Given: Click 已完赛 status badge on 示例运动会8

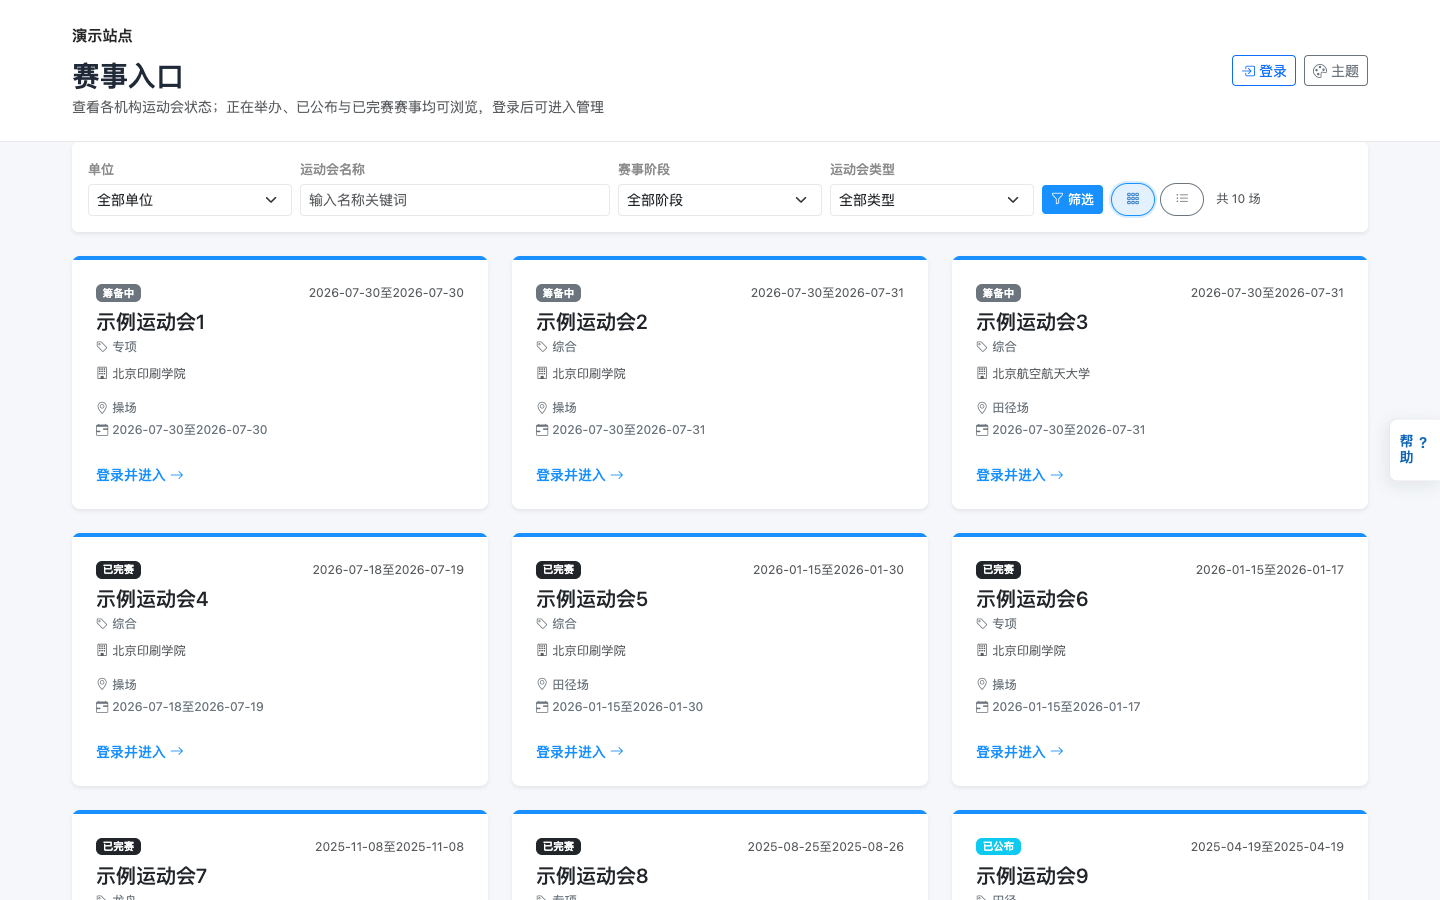Looking at the screenshot, I should point(558,847).
